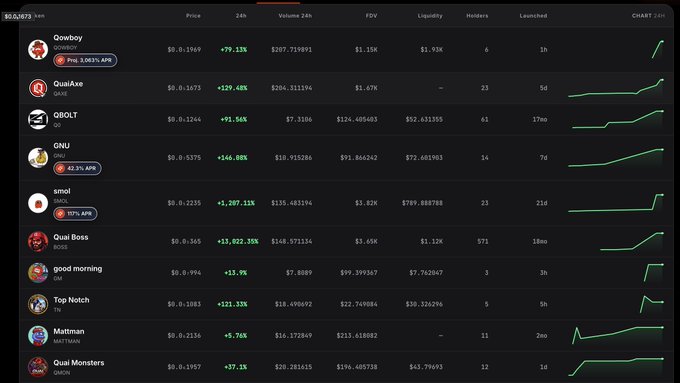680x383 pixels.
Task: Click the CHART 24H column header
Action: pos(648,16)
